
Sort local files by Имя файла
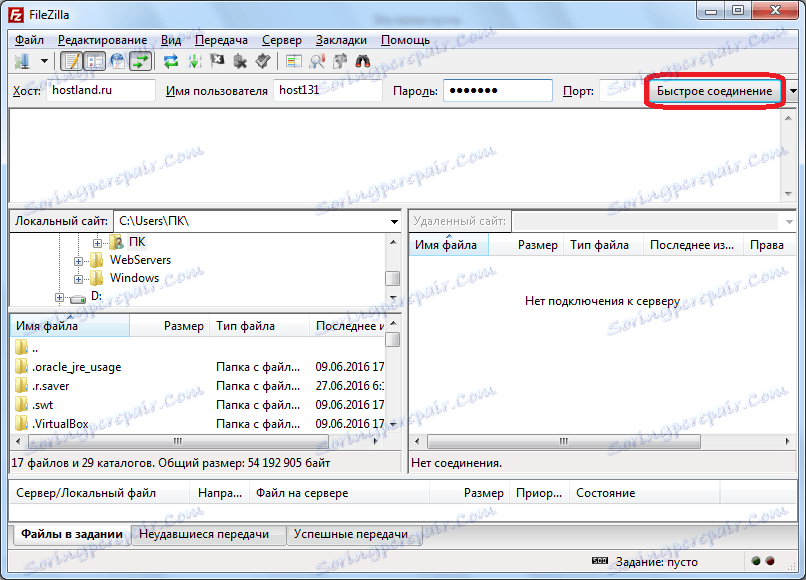pos(69,326)
